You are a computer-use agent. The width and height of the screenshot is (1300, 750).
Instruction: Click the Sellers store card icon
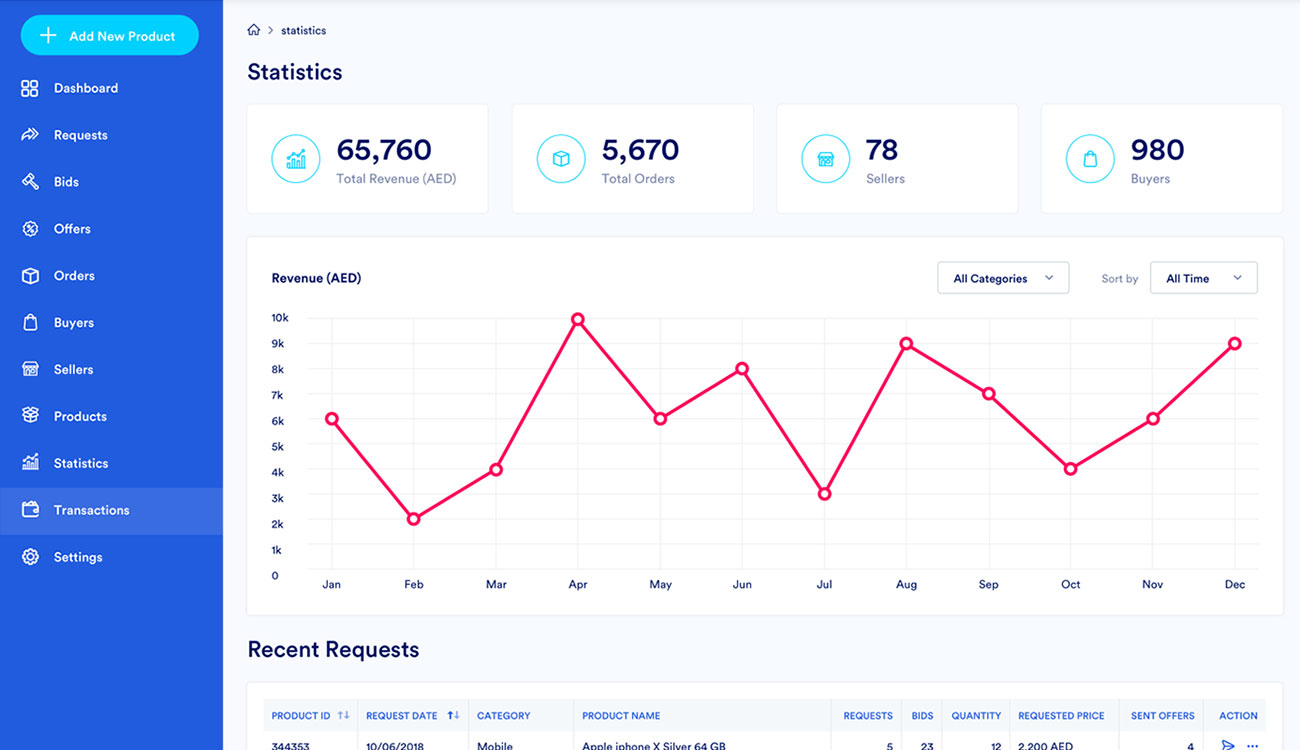click(x=826, y=159)
